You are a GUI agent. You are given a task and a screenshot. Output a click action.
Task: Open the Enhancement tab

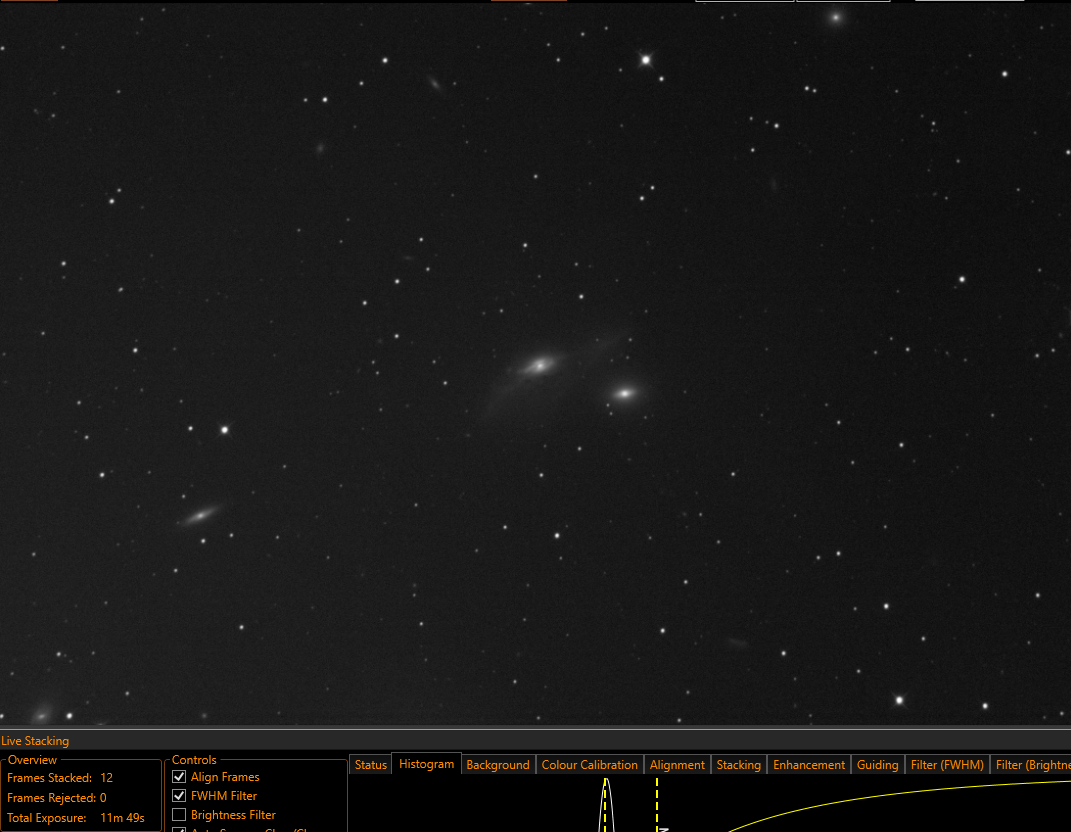[x=809, y=764]
